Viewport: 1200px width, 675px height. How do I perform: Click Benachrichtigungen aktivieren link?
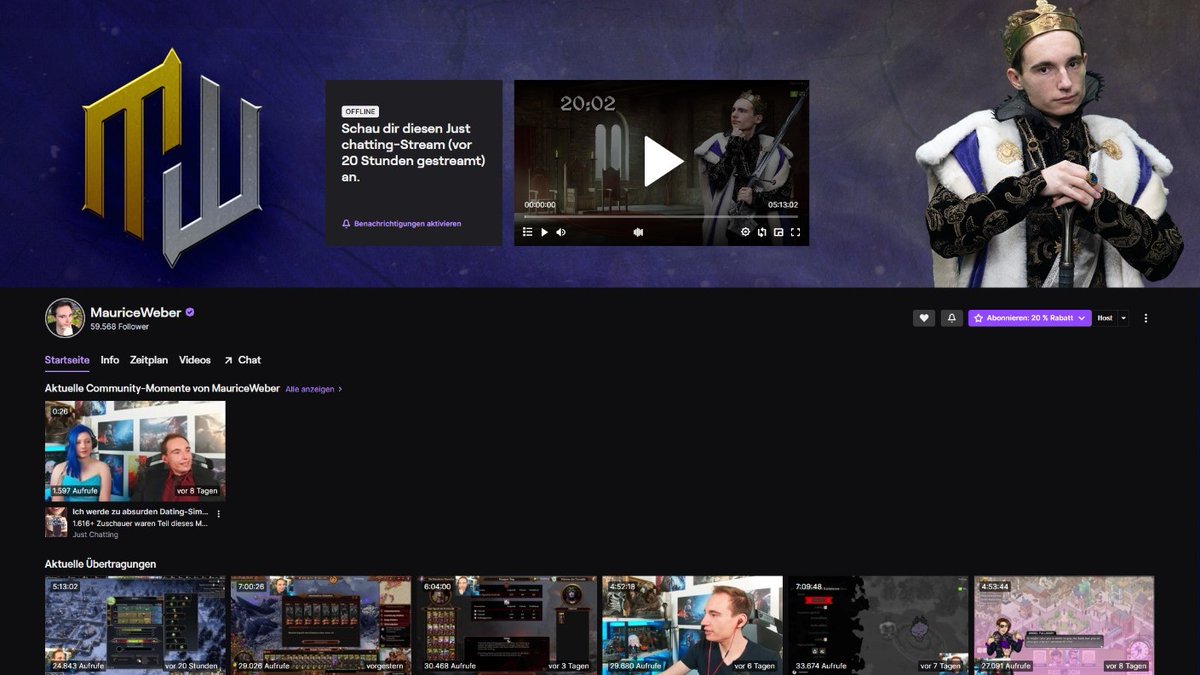(401, 224)
